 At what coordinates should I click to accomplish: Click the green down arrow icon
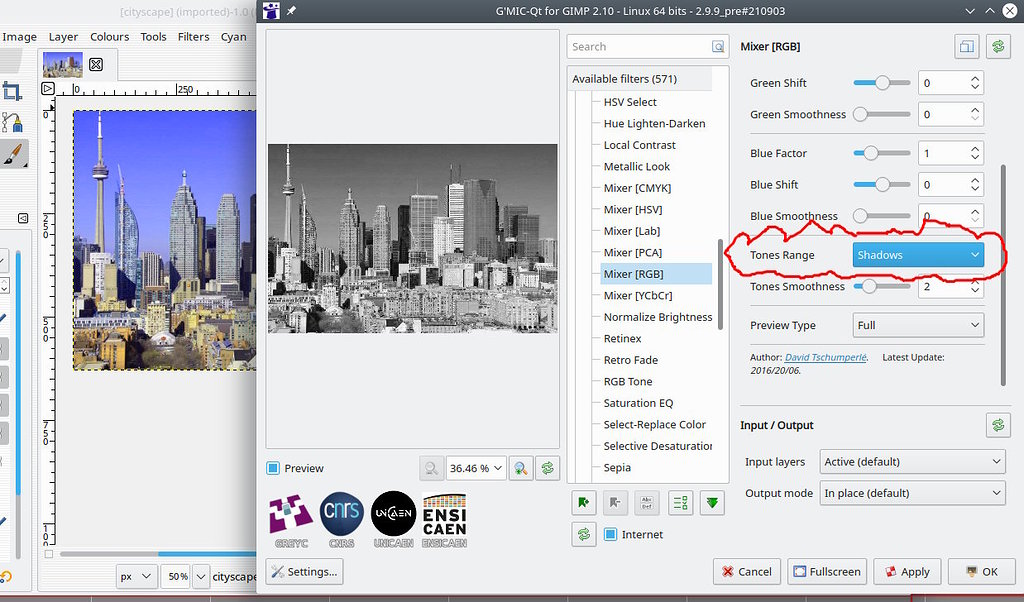pyautogui.click(x=712, y=503)
